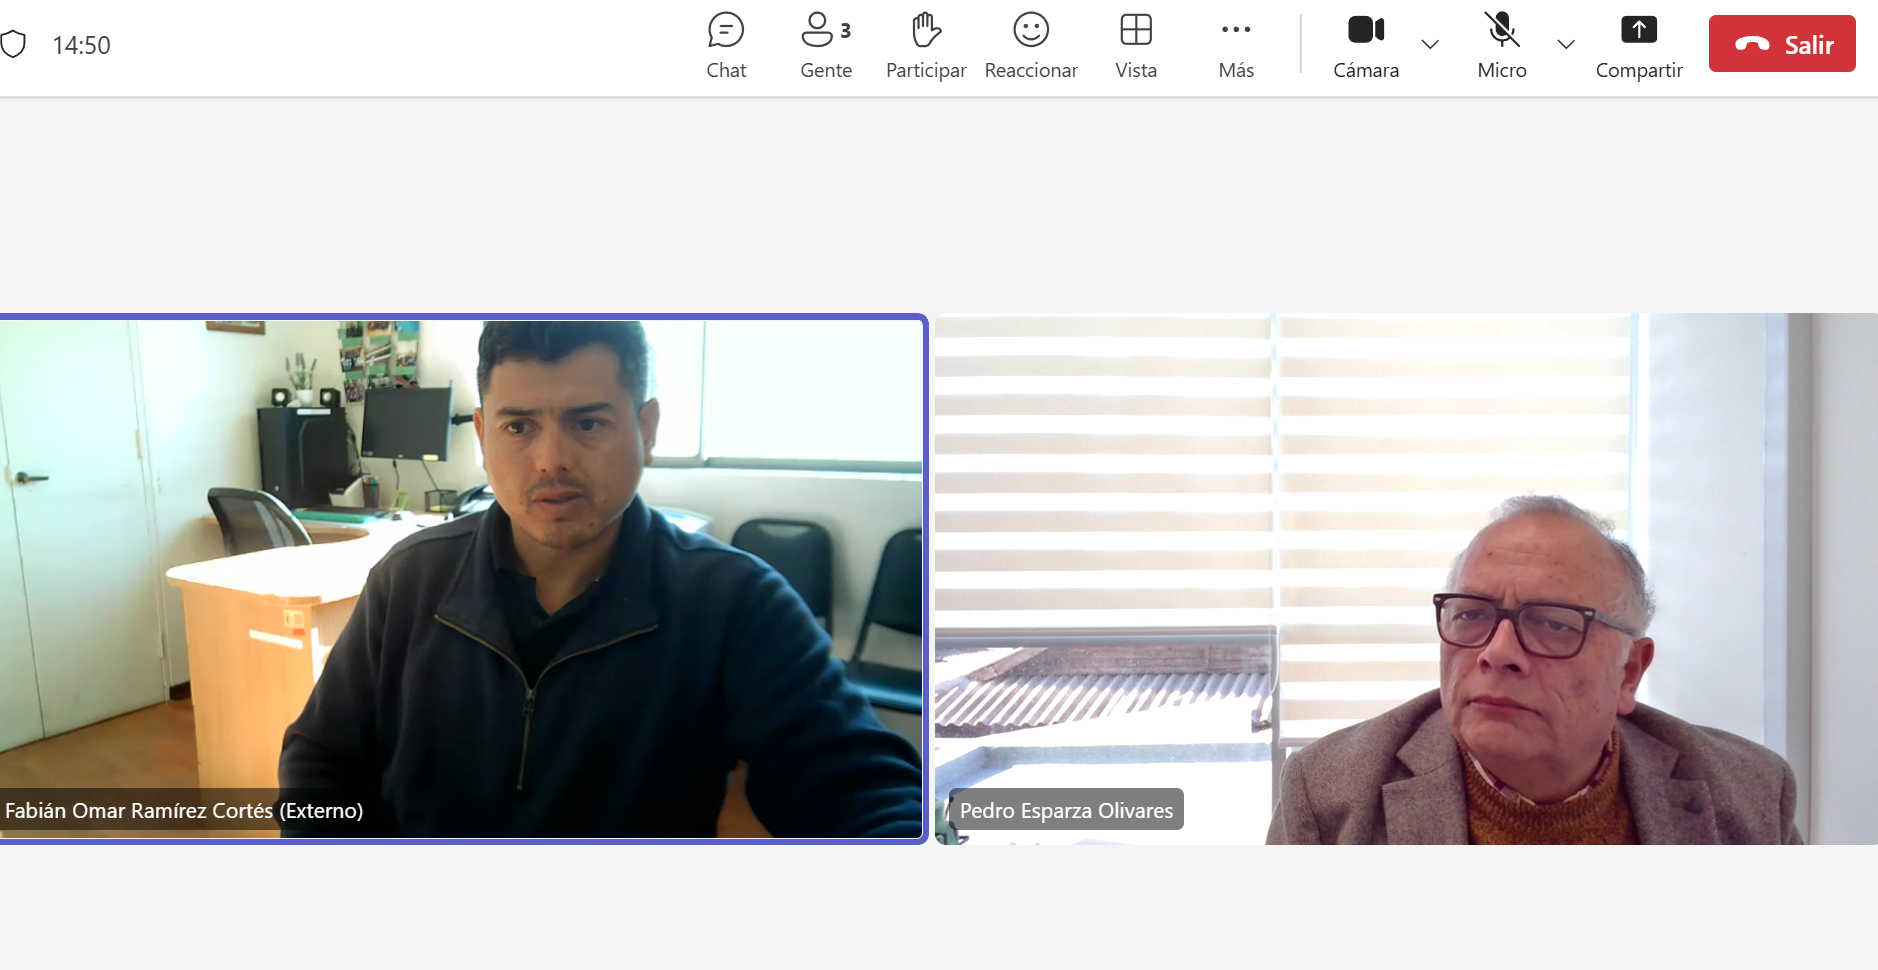Click the red hang-up phone icon
1878x970 pixels.
pos(1751,44)
